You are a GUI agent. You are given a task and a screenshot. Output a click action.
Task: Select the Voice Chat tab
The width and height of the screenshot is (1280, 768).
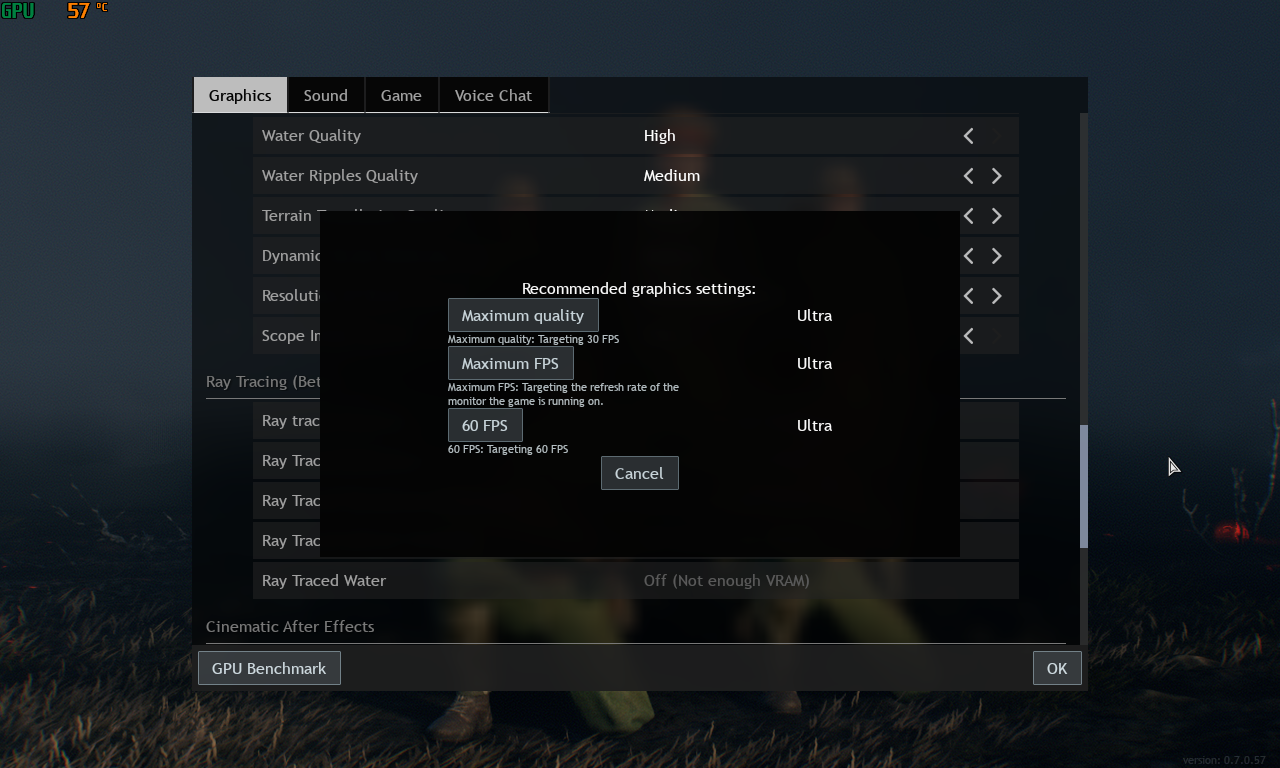pyautogui.click(x=493, y=95)
